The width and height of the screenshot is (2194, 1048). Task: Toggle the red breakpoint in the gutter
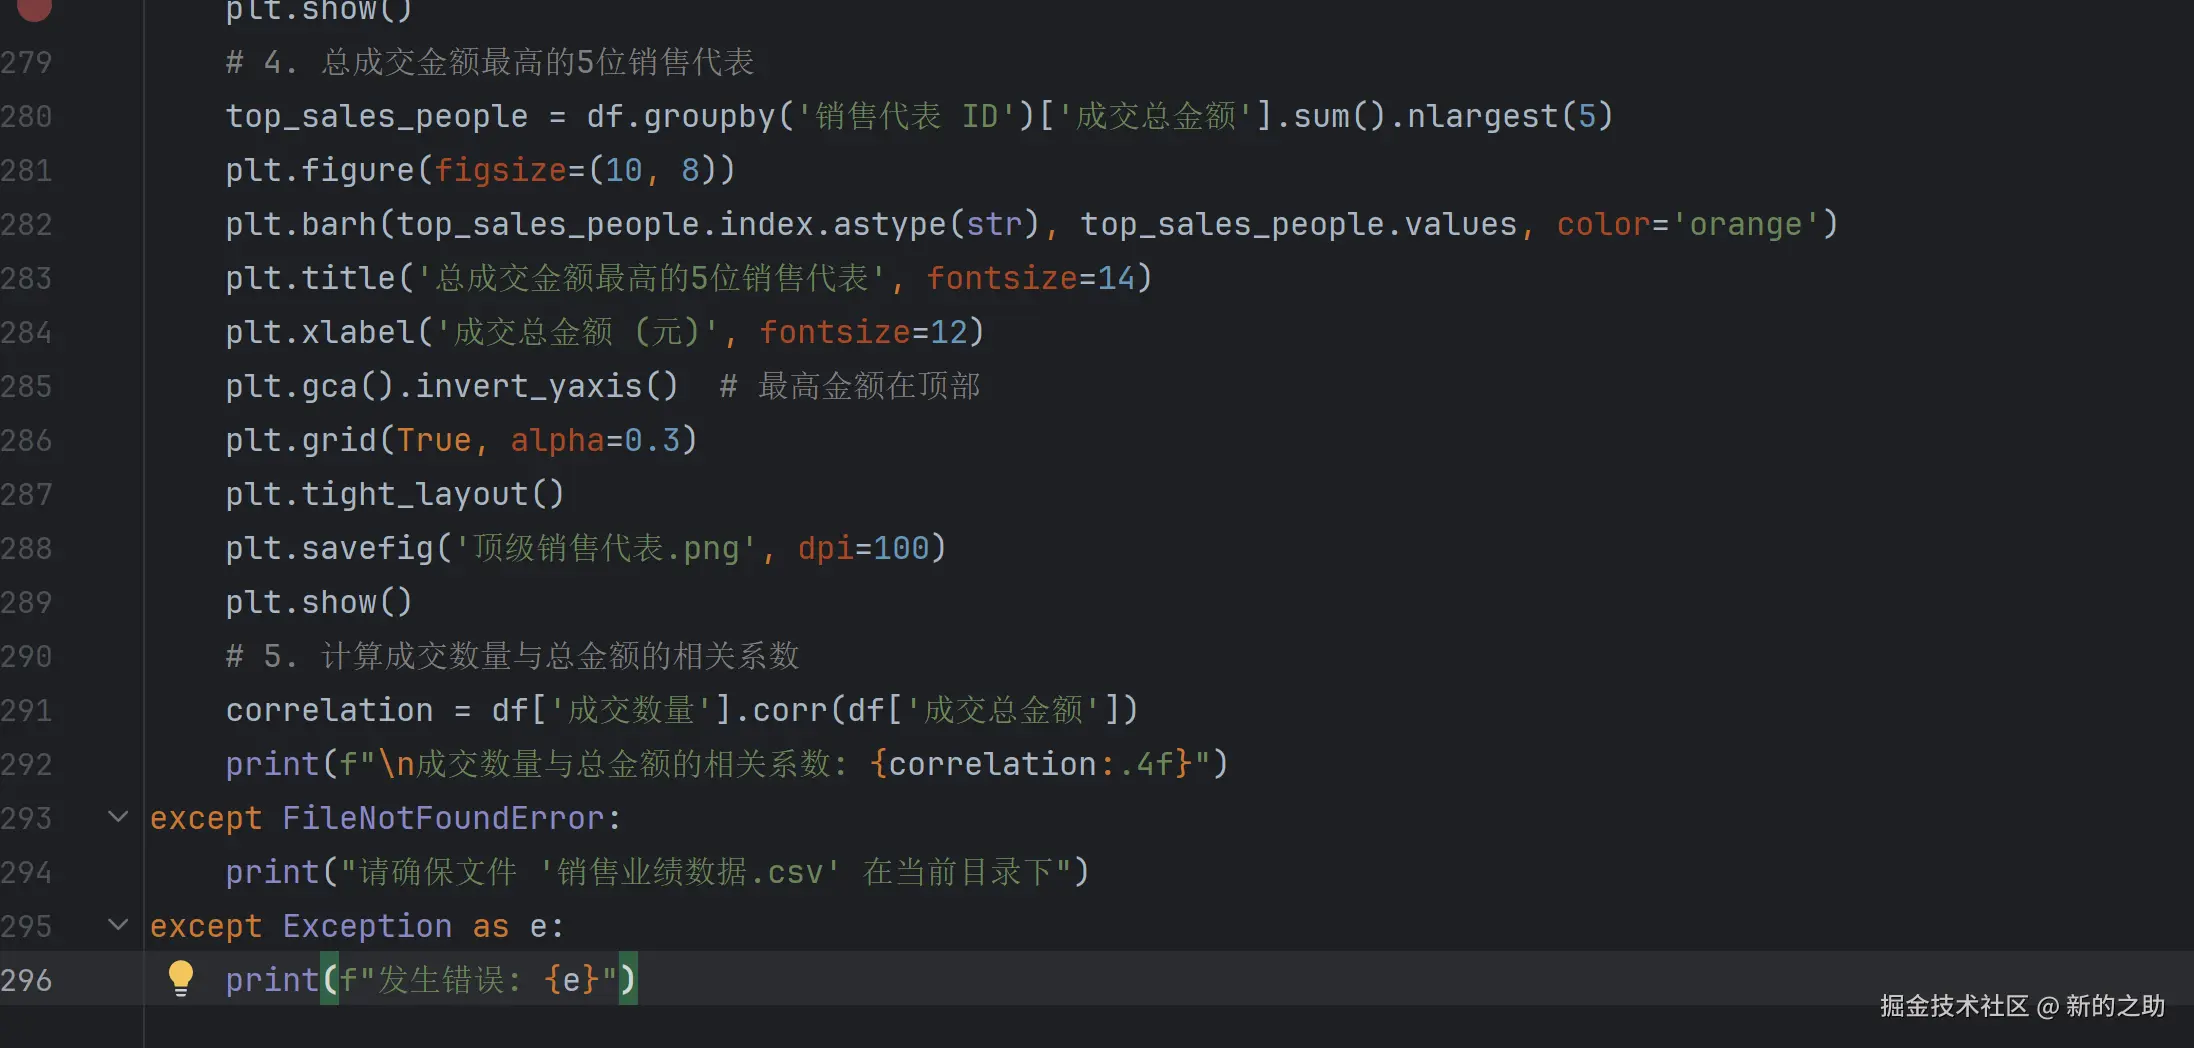(x=33, y=10)
